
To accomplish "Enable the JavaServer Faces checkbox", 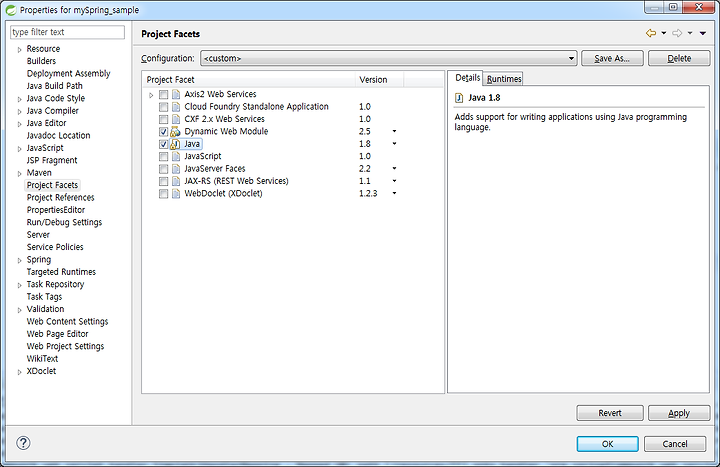I will click(x=163, y=169).
